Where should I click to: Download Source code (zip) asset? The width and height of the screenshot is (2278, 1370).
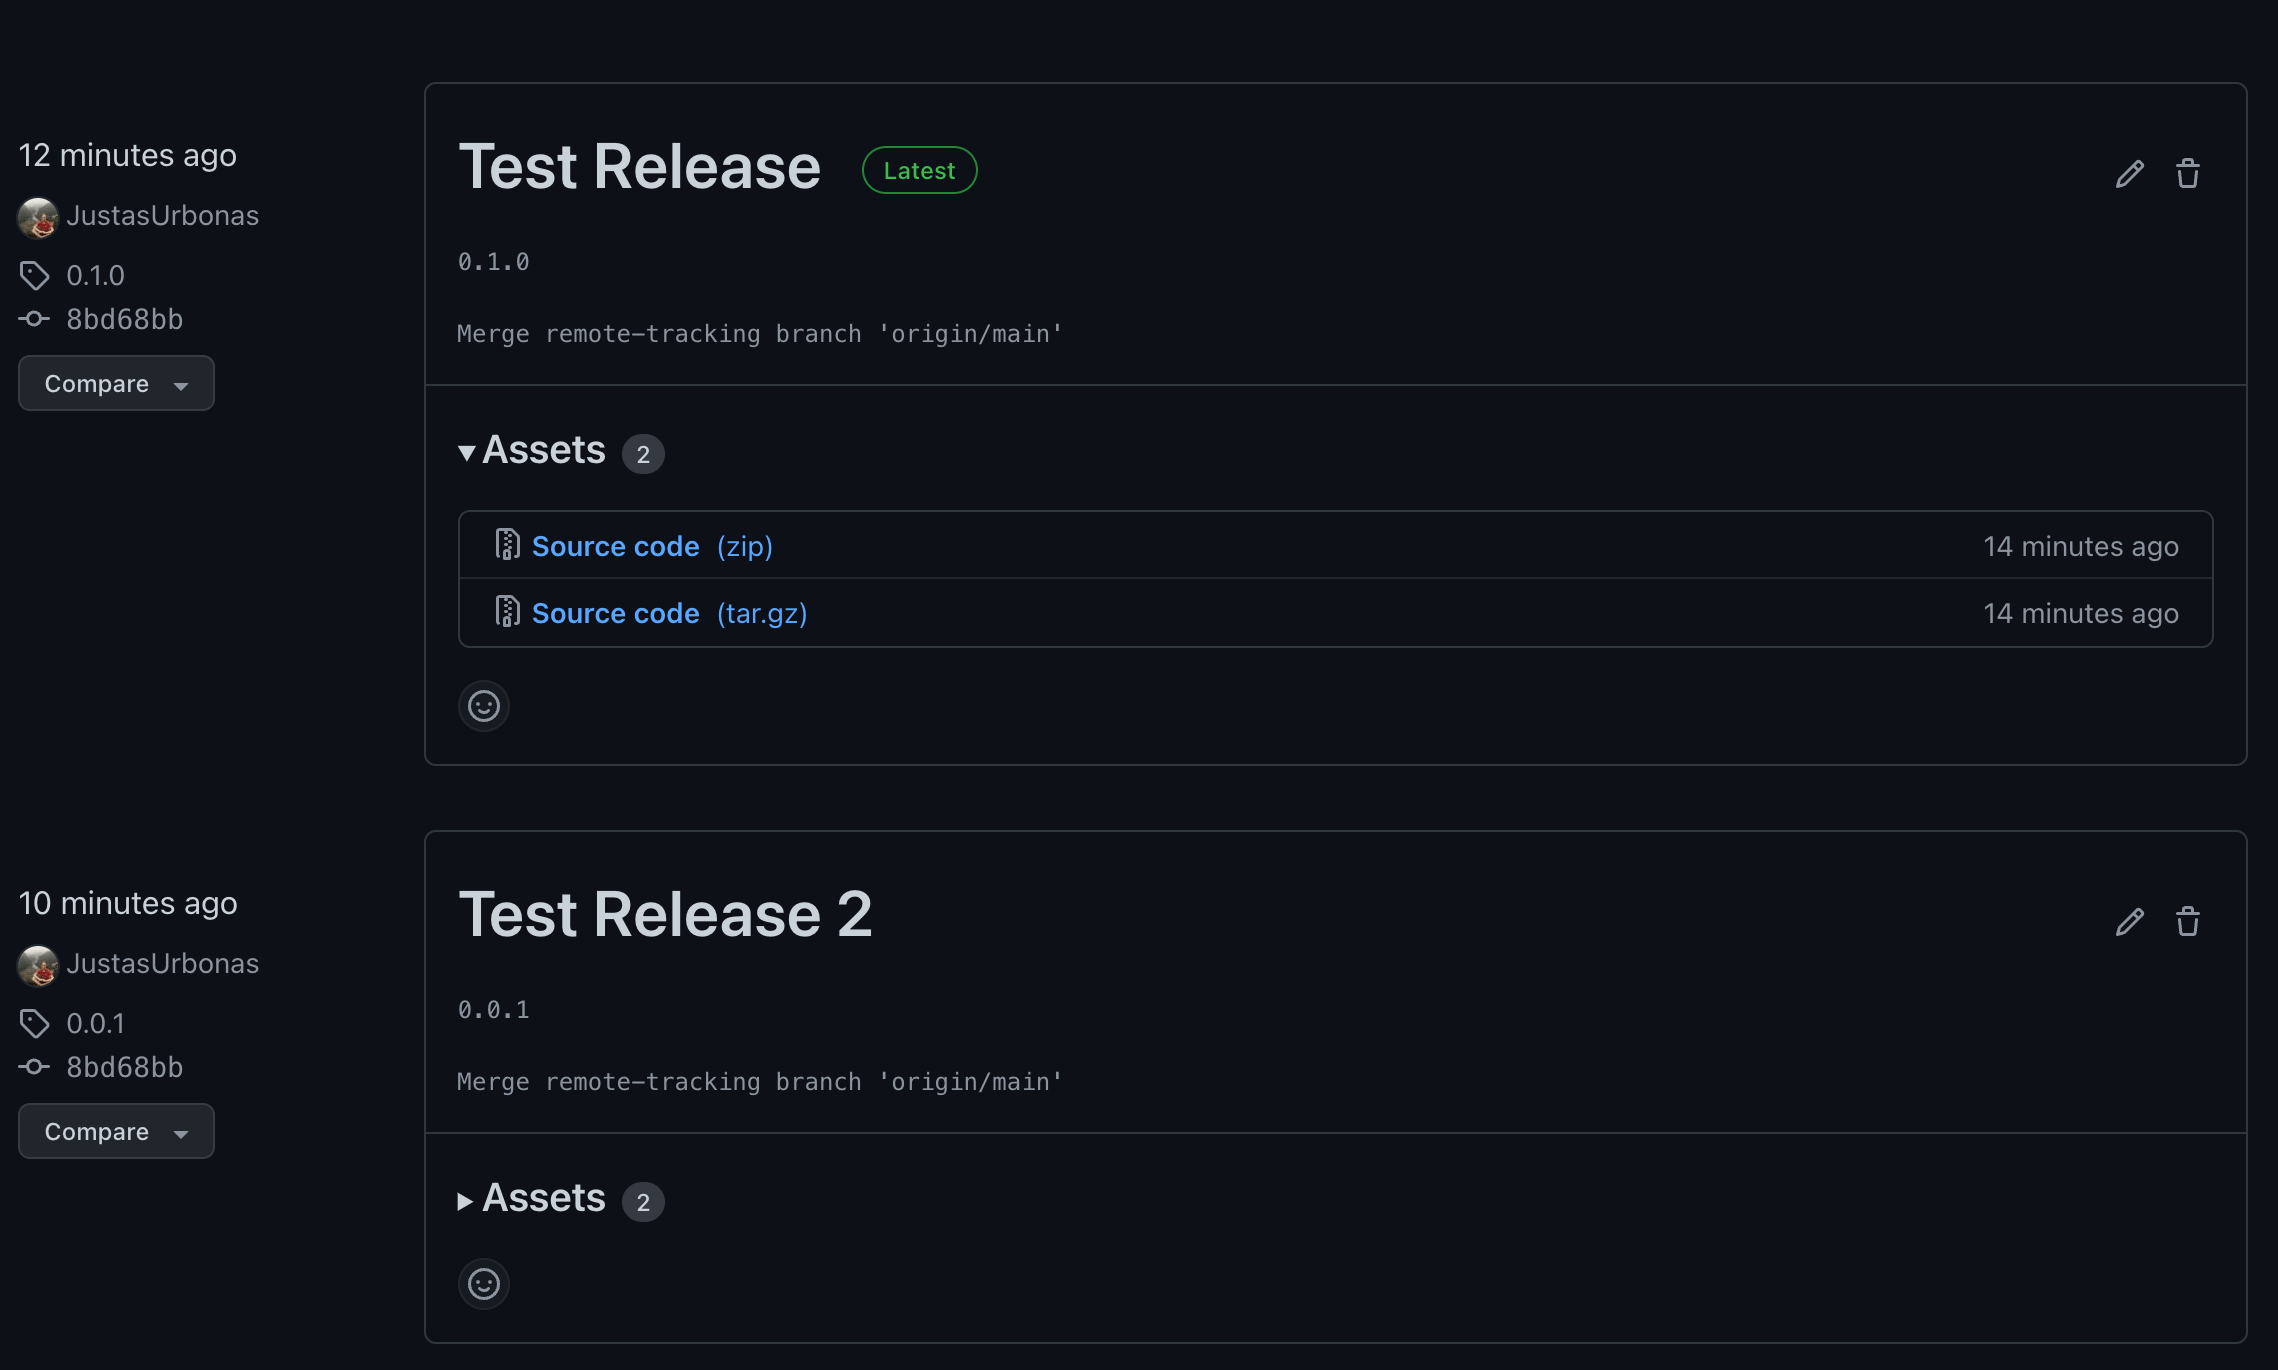pyautogui.click(x=616, y=547)
